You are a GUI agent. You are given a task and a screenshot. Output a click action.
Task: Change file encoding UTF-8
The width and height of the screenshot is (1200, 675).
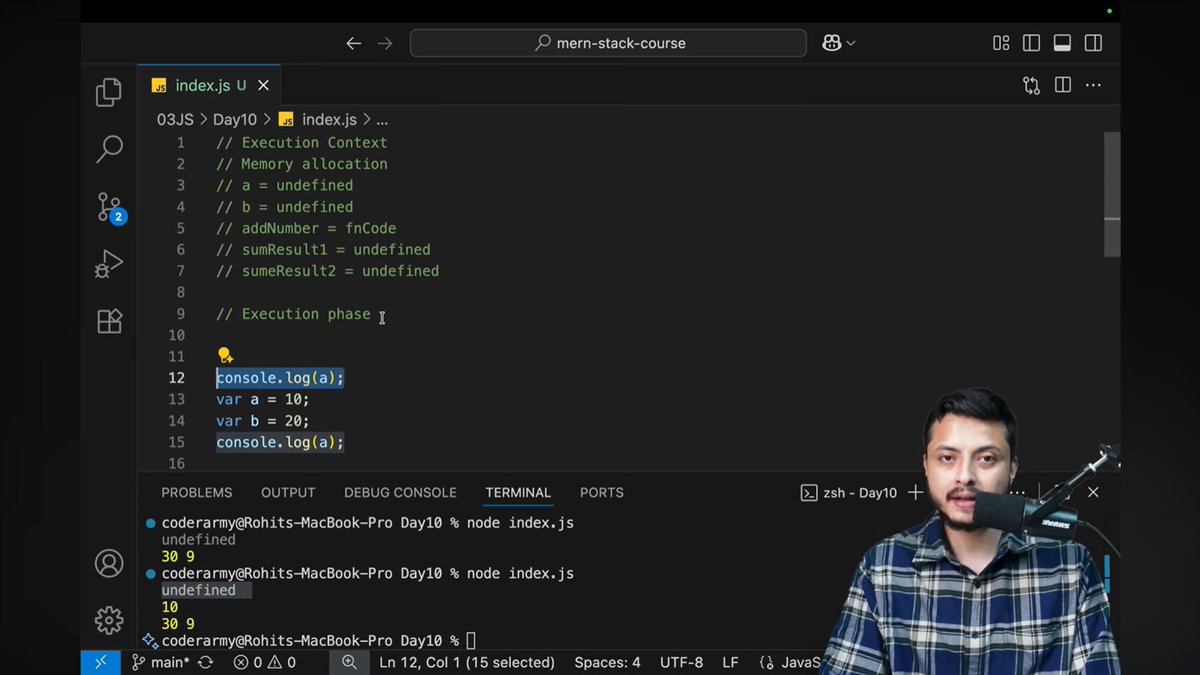click(x=682, y=662)
